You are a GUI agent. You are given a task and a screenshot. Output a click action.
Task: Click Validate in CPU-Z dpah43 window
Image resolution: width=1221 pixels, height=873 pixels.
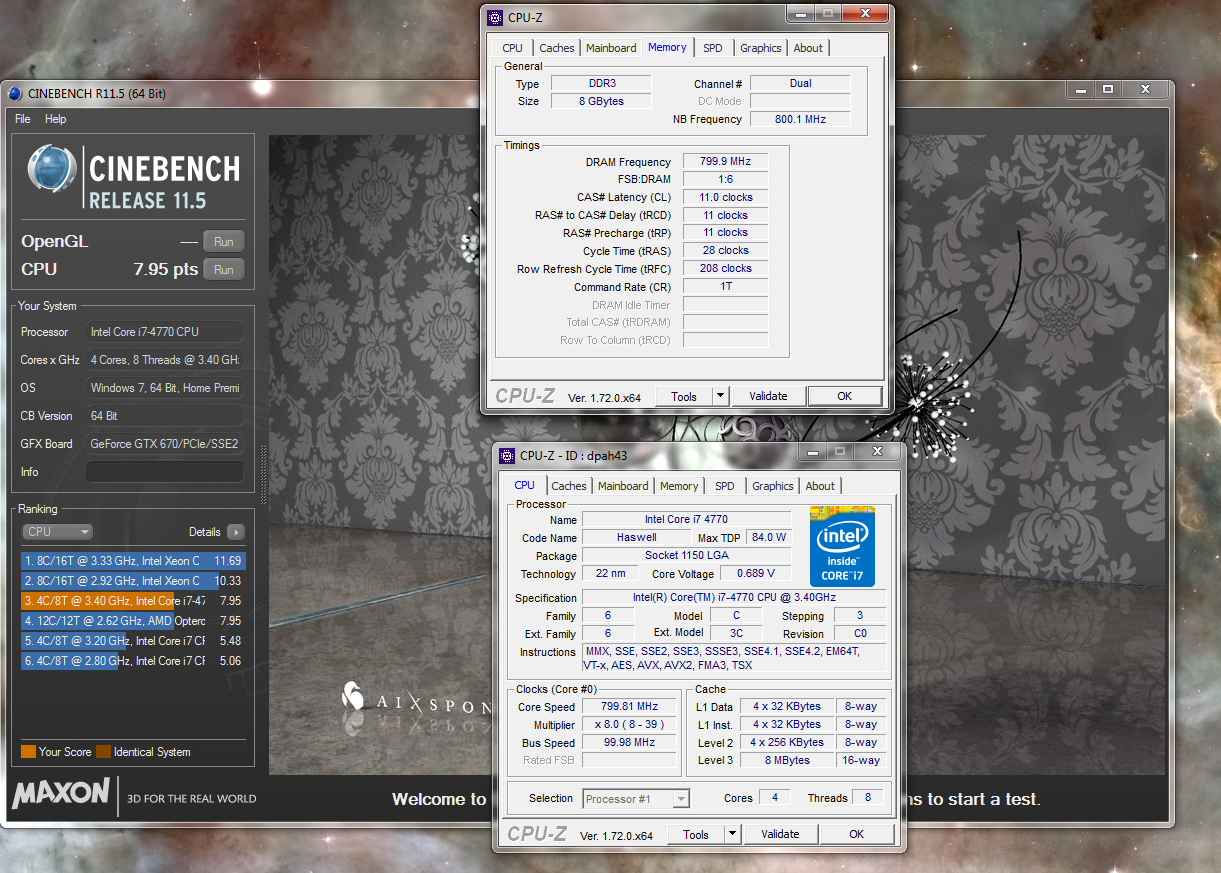pyautogui.click(x=780, y=834)
